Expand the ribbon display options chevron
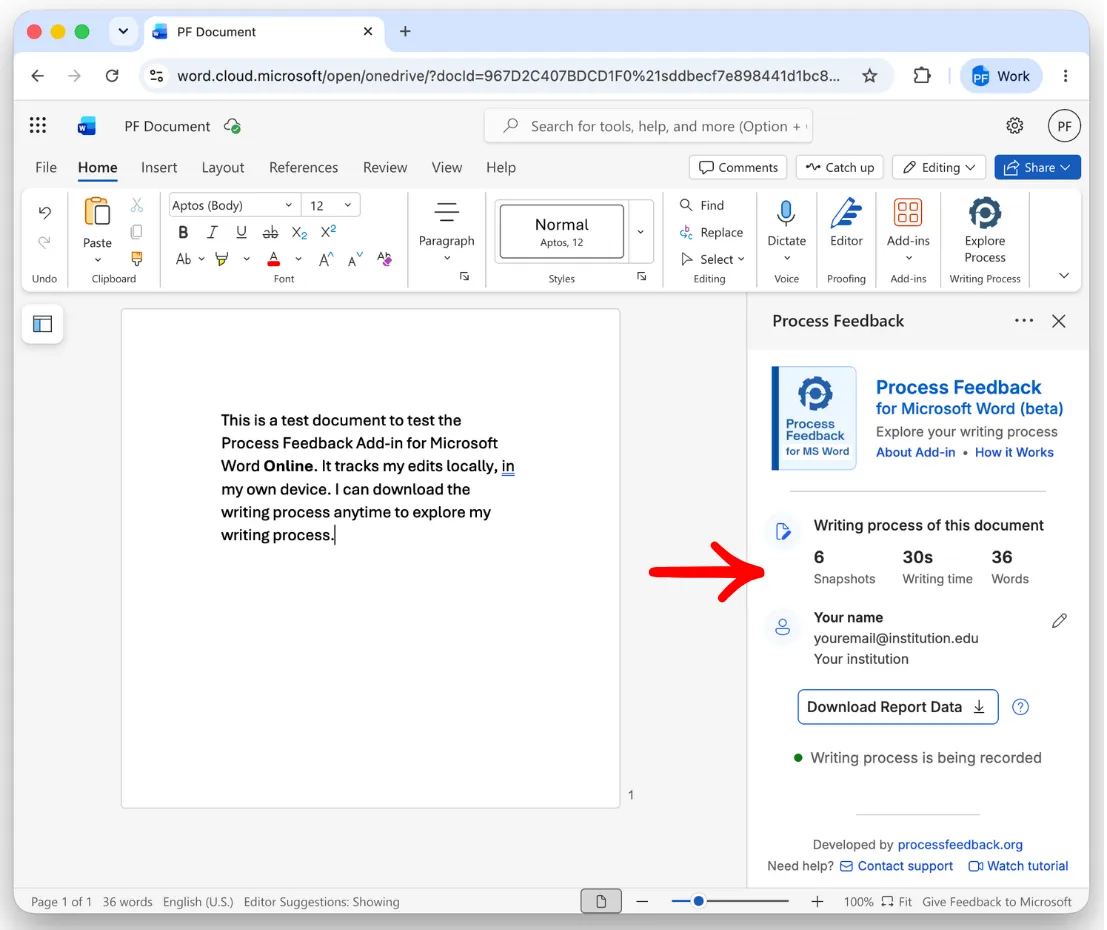1107x930 pixels. point(1064,276)
